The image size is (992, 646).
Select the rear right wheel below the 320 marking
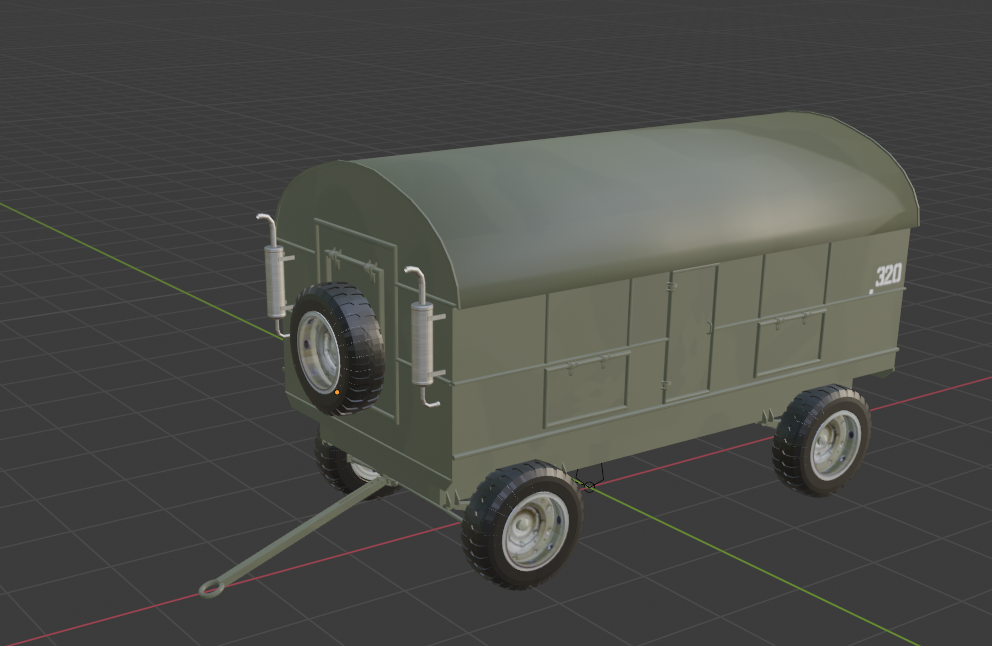(821, 440)
